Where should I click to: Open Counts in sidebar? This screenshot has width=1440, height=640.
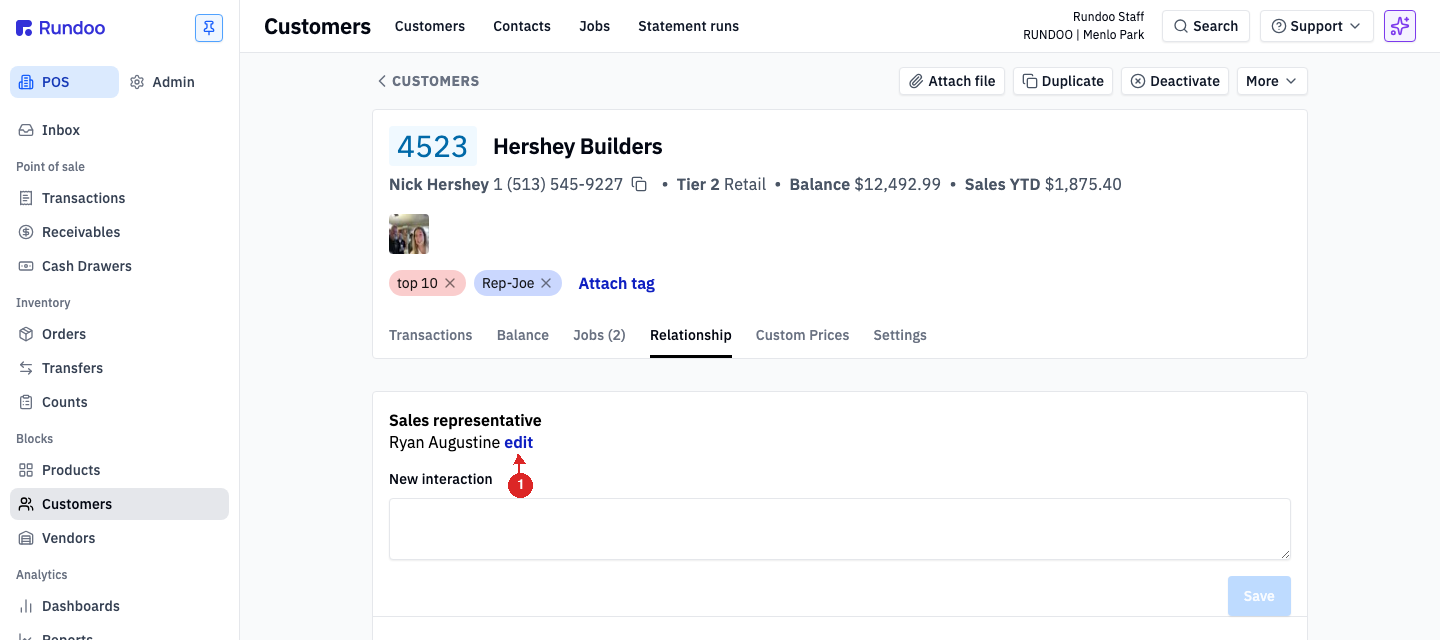coord(119,402)
